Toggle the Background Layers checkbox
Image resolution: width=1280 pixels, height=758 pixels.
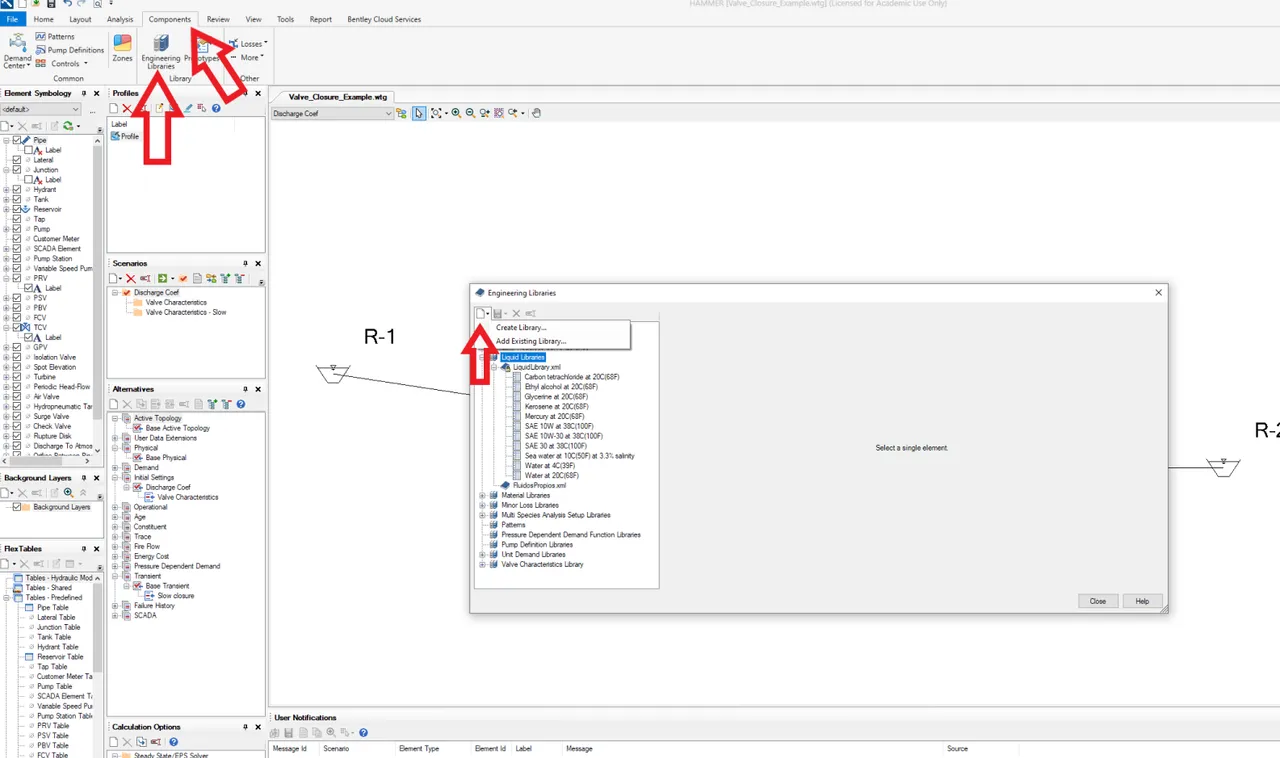tap(17, 507)
